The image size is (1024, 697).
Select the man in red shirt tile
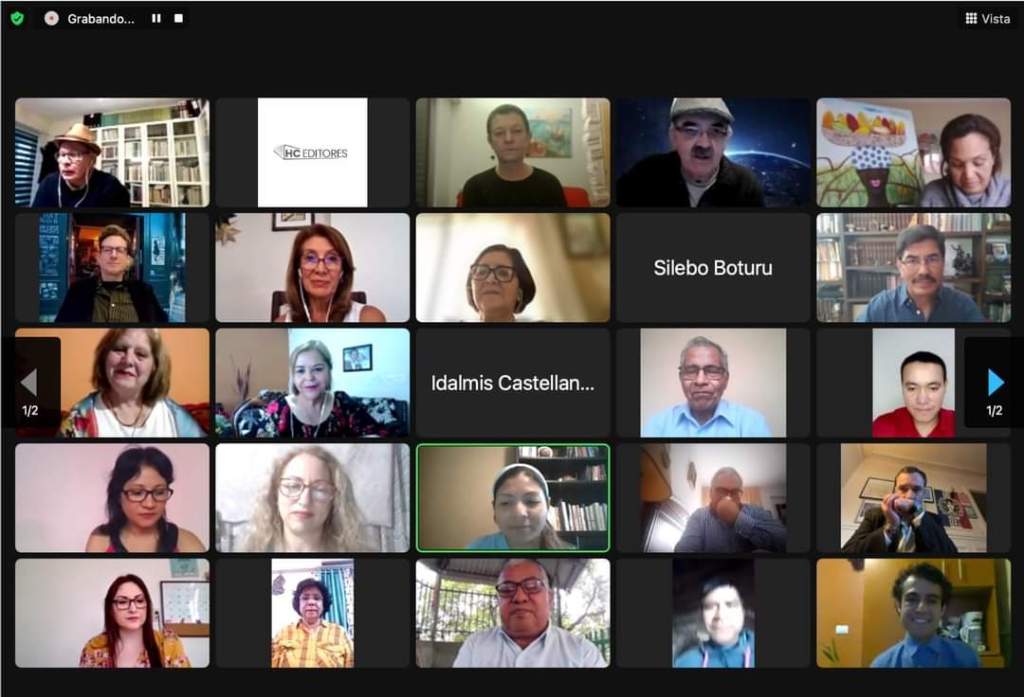pos(914,382)
